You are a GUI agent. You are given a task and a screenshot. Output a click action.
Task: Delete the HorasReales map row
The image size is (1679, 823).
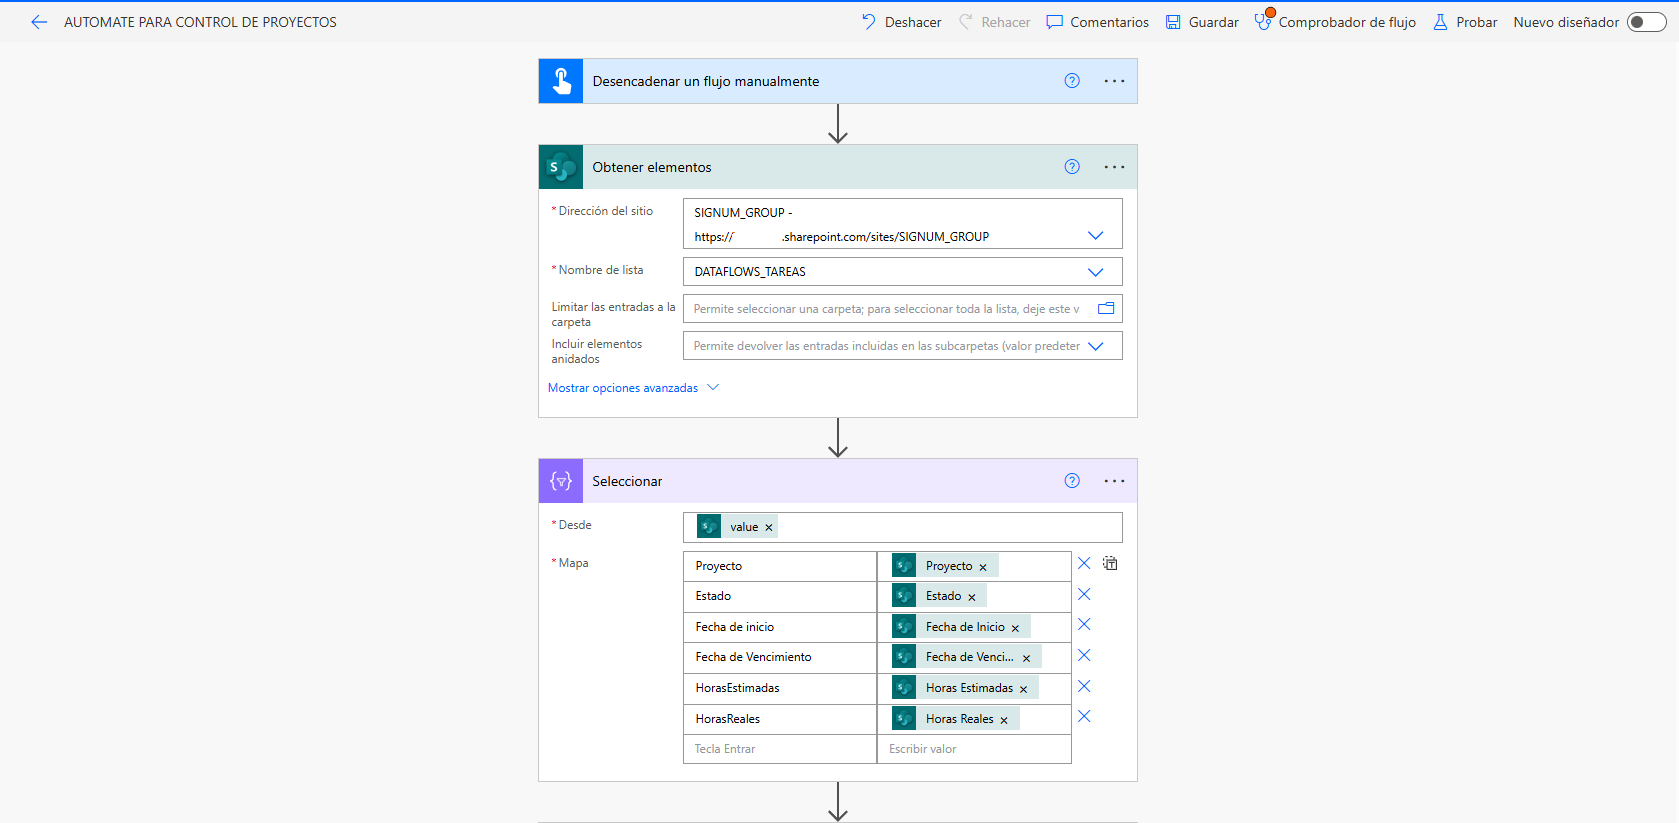click(1084, 717)
